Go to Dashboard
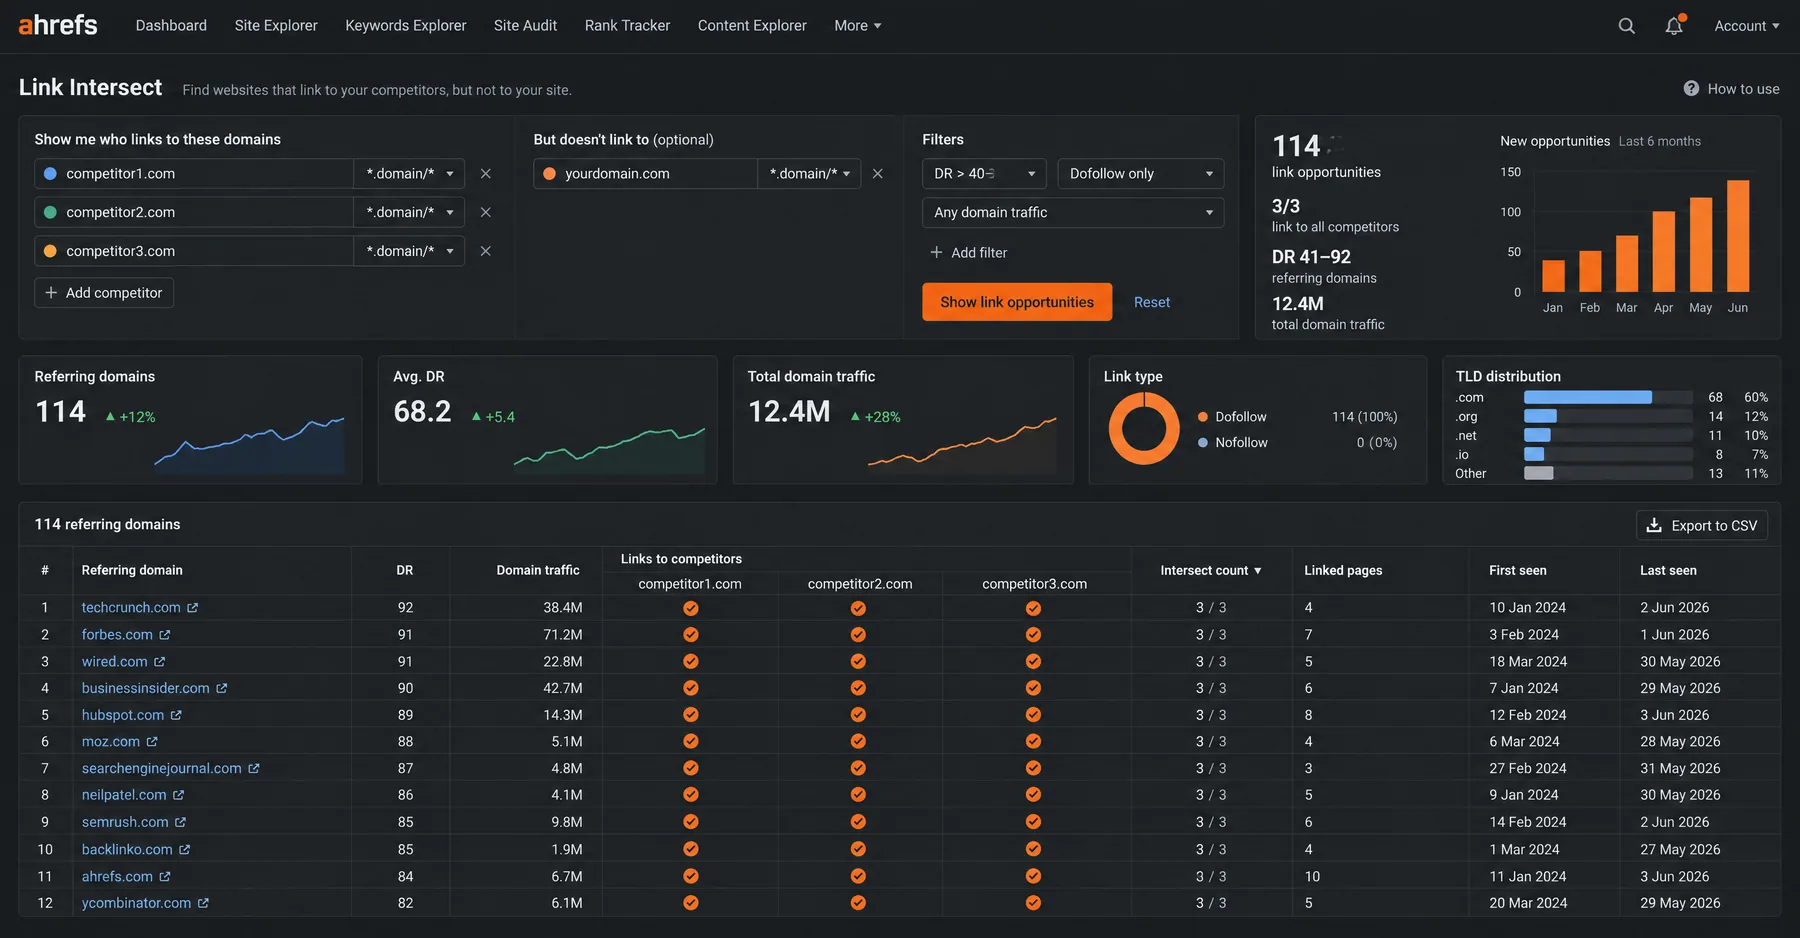1800x938 pixels. tap(171, 26)
